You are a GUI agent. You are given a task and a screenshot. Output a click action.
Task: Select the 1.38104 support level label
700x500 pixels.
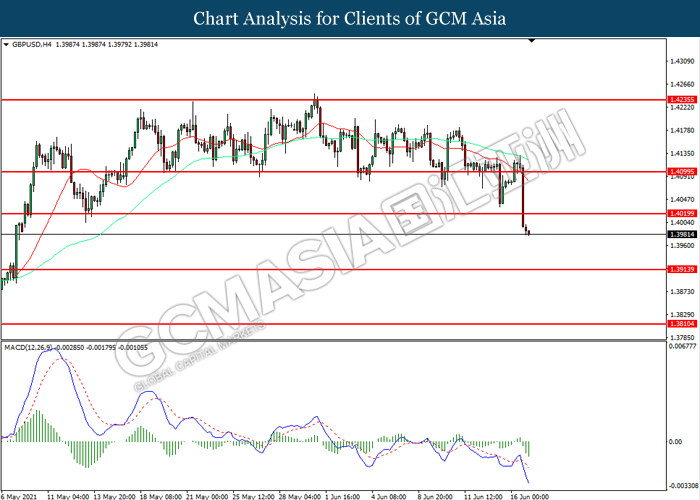[x=682, y=324]
